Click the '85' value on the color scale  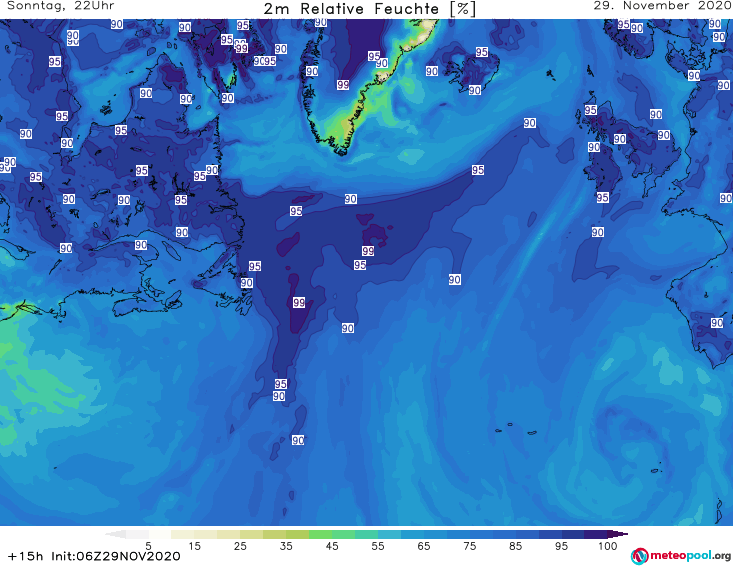(x=516, y=545)
